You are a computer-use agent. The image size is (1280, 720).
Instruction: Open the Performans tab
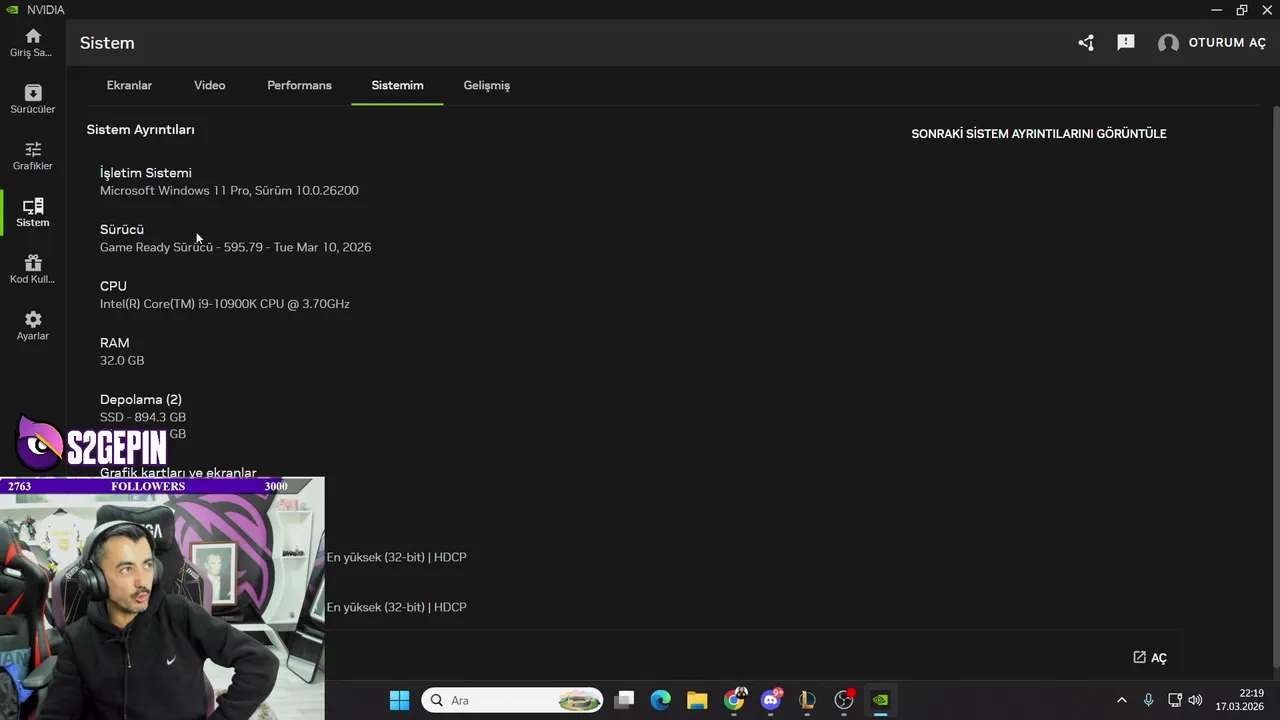299,85
